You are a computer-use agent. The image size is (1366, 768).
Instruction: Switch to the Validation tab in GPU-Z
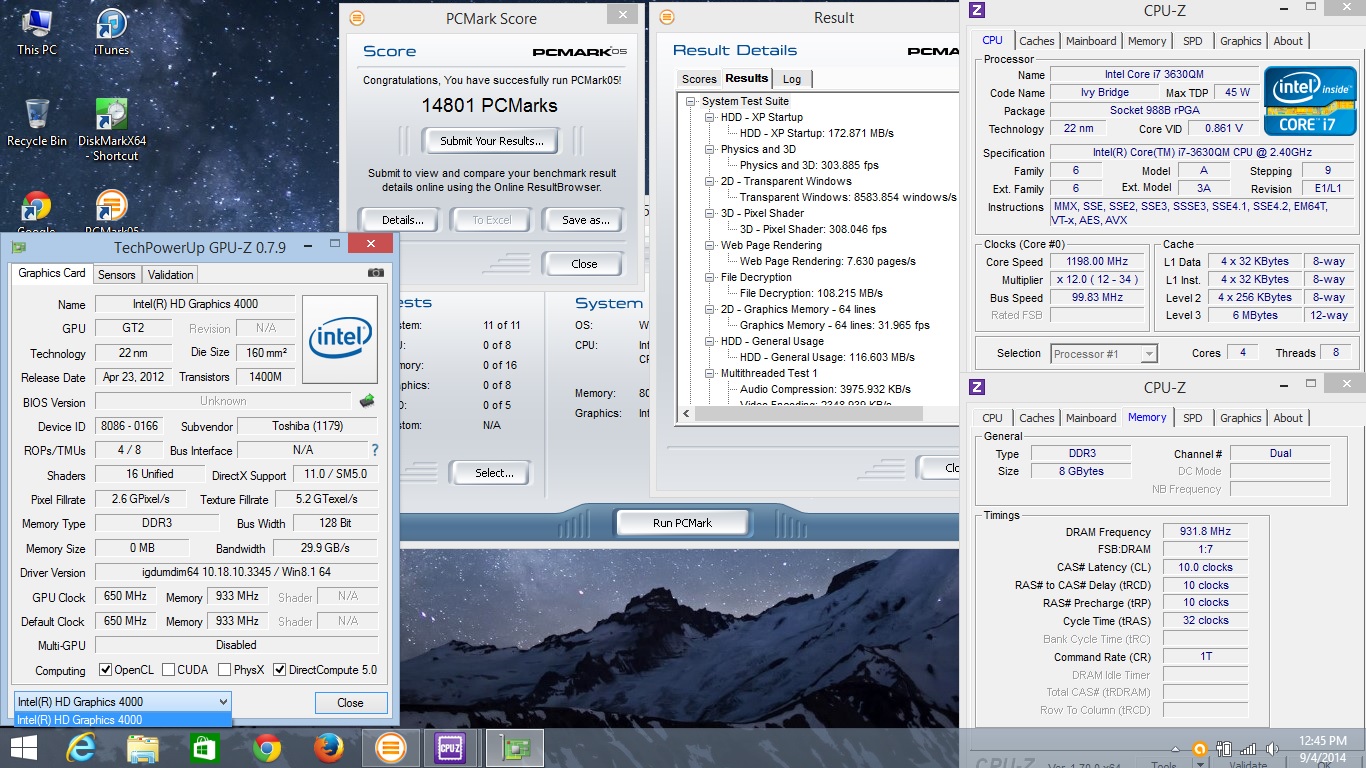tap(170, 275)
